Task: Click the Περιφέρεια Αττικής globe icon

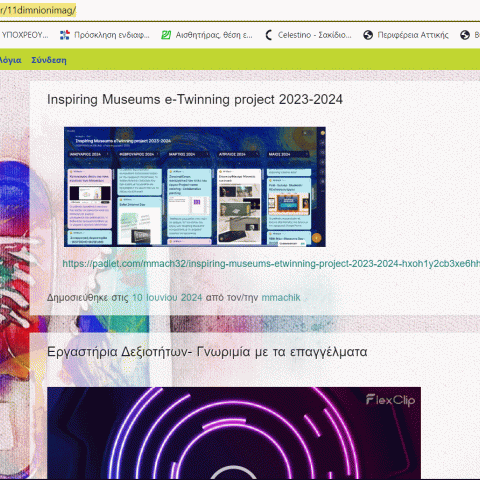Action: pos(368,35)
